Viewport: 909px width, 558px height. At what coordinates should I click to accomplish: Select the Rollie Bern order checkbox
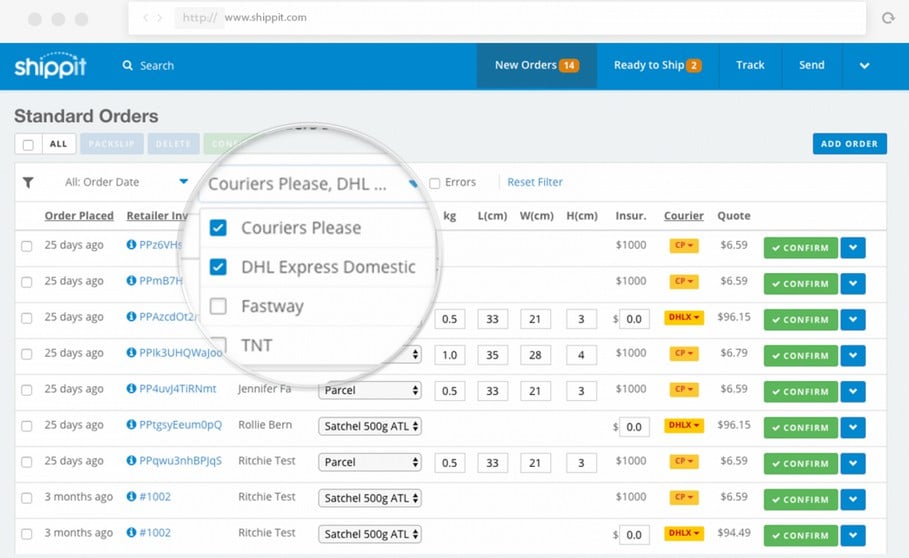[27, 426]
